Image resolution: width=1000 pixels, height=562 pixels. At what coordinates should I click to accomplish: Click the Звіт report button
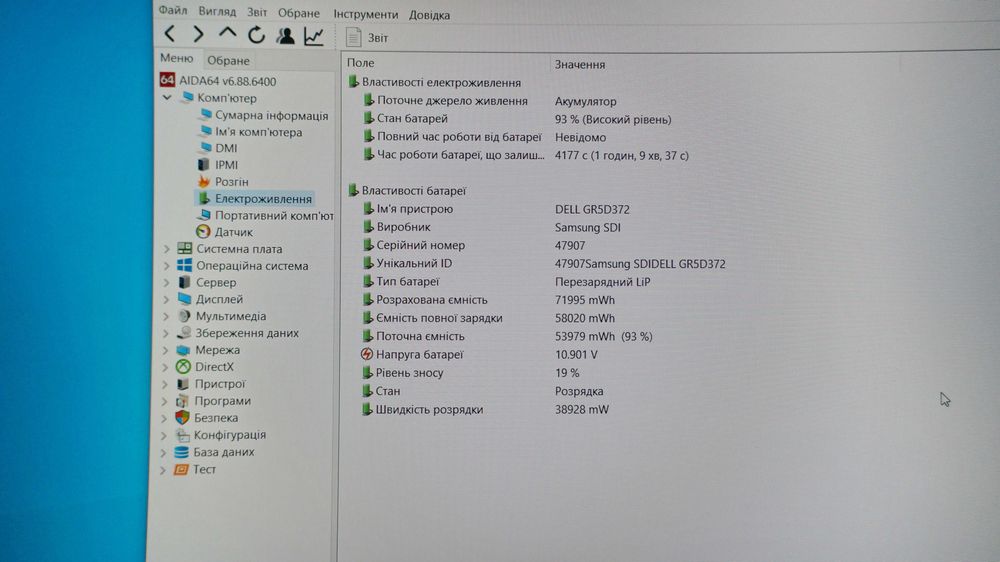(367, 38)
